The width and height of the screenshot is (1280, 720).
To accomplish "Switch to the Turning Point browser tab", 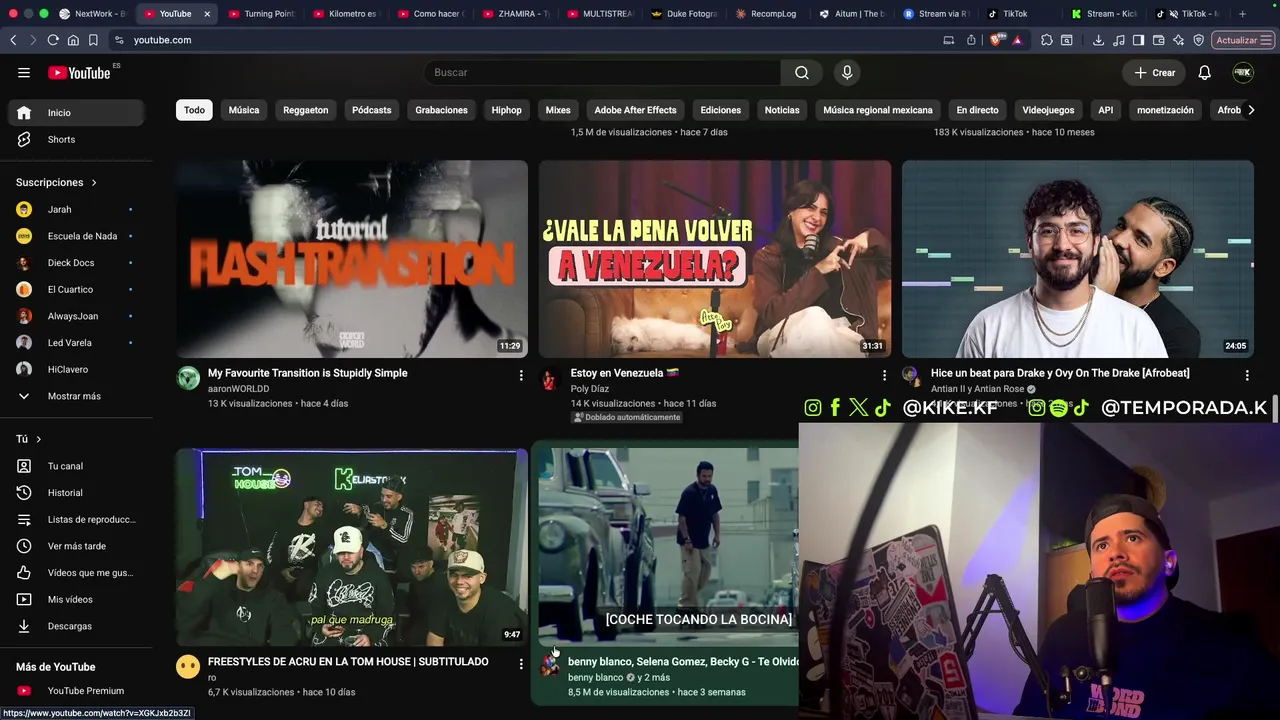I will pyautogui.click(x=261, y=14).
